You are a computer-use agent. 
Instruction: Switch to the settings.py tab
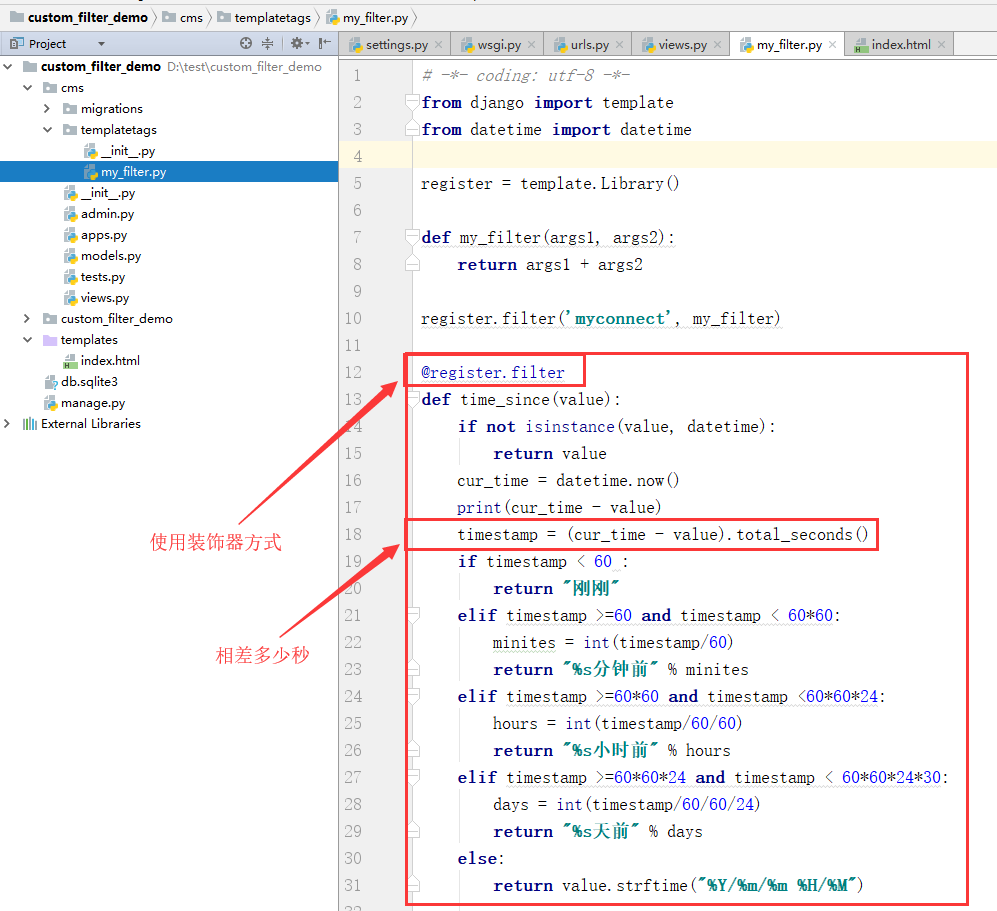(x=396, y=45)
